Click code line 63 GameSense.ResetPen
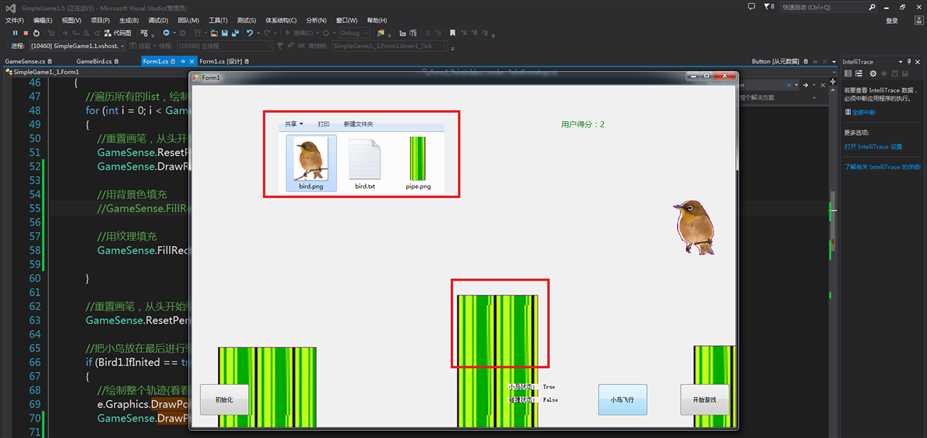 pyautogui.click(x=137, y=320)
